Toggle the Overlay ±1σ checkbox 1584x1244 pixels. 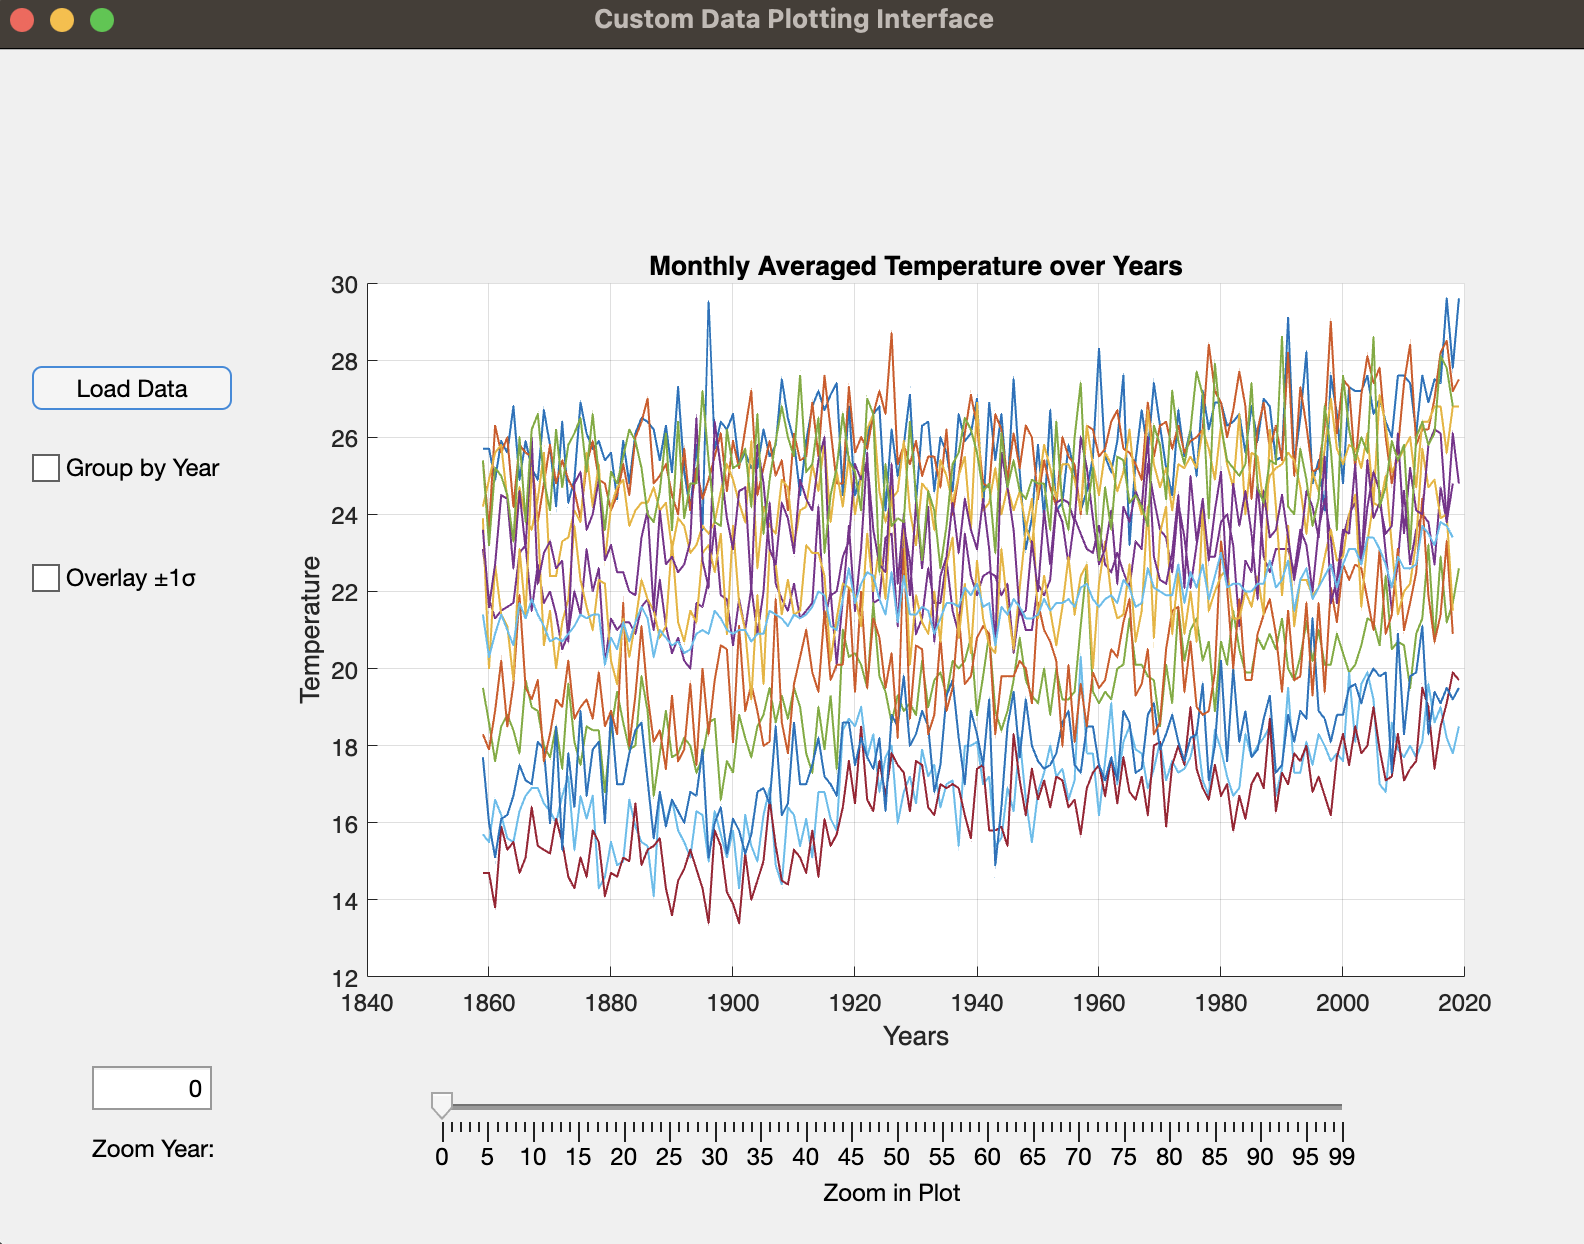pos(46,578)
